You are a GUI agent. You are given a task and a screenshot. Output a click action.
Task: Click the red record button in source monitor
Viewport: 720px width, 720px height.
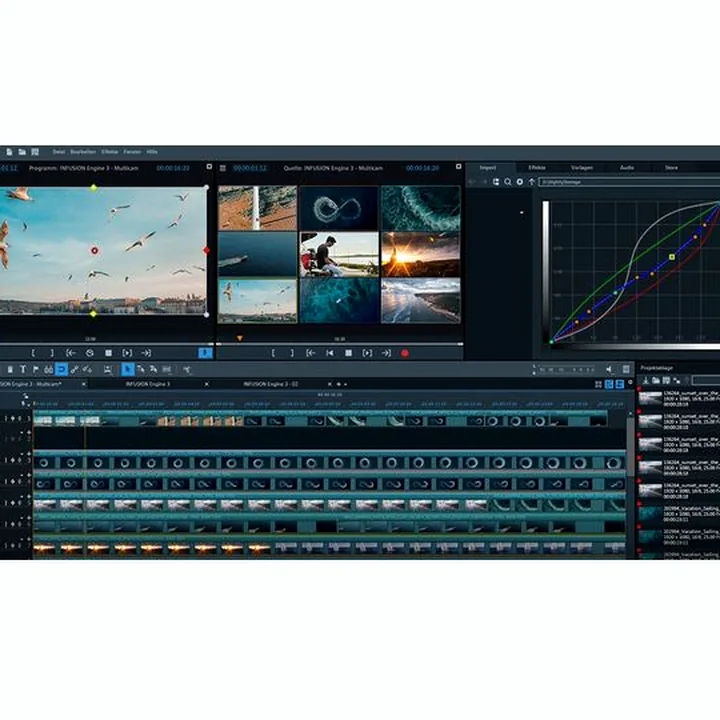click(x=405, y=353)
